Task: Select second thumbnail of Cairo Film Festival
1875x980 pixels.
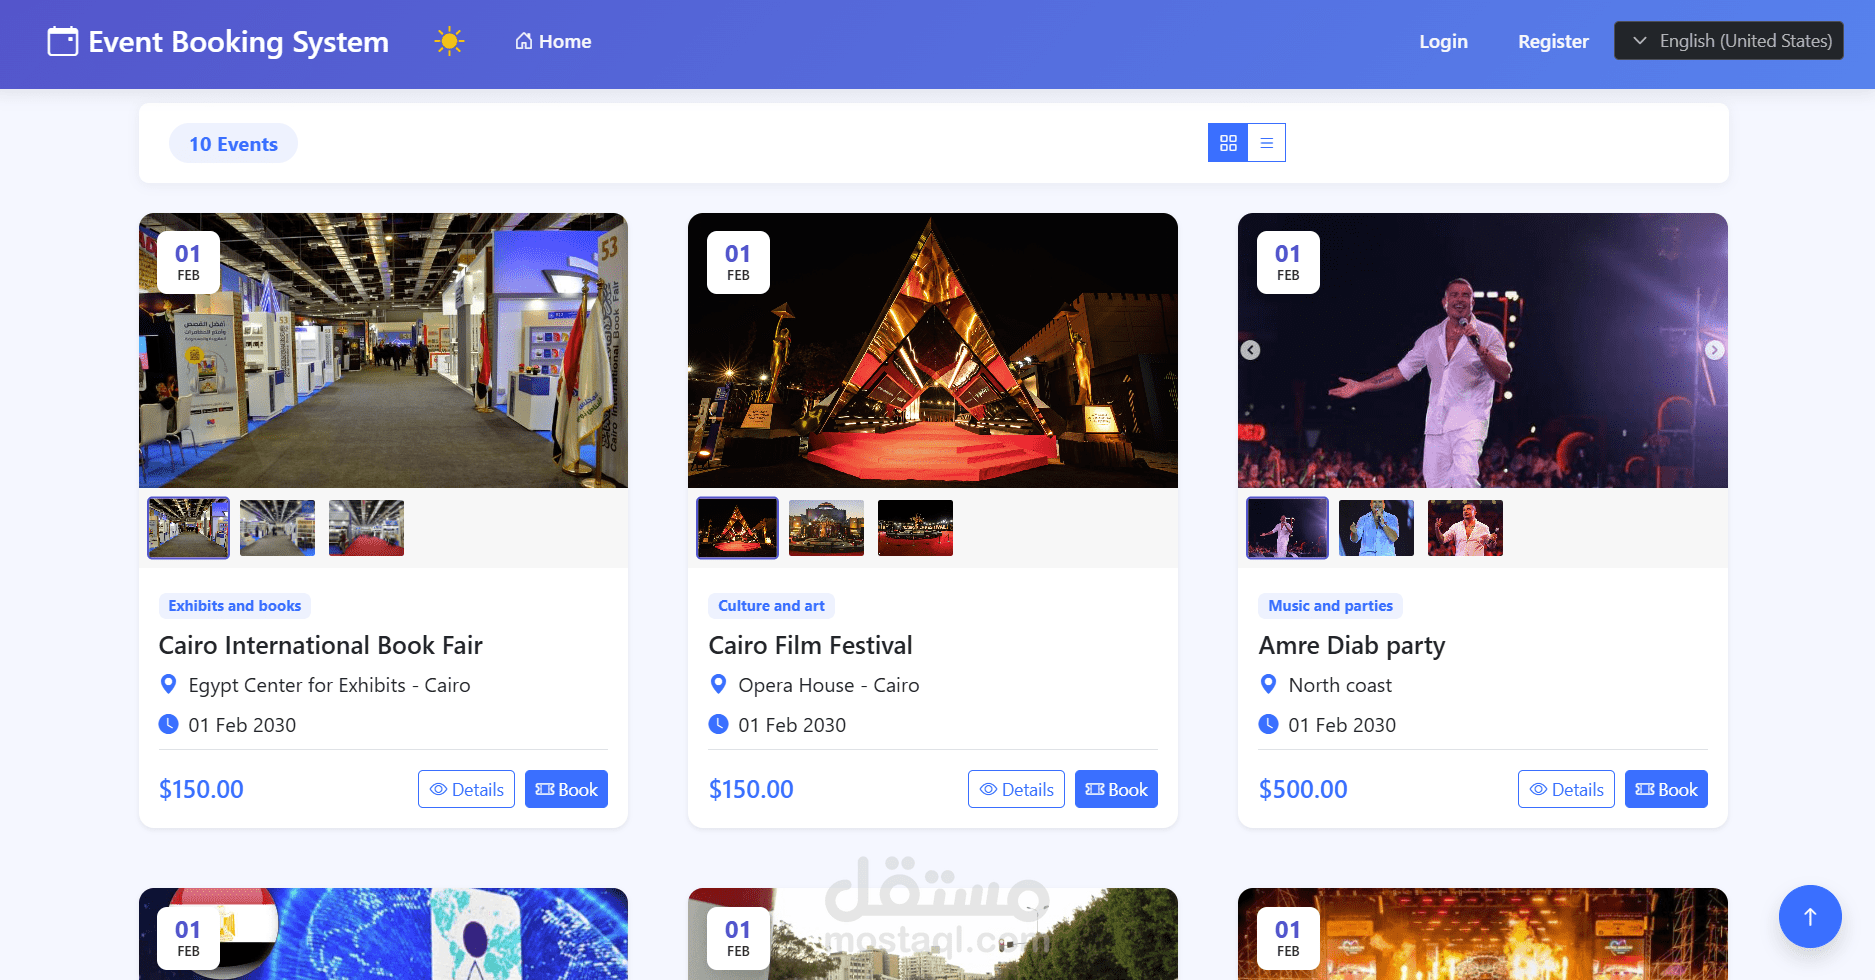Action: click(x=826, y=528)
